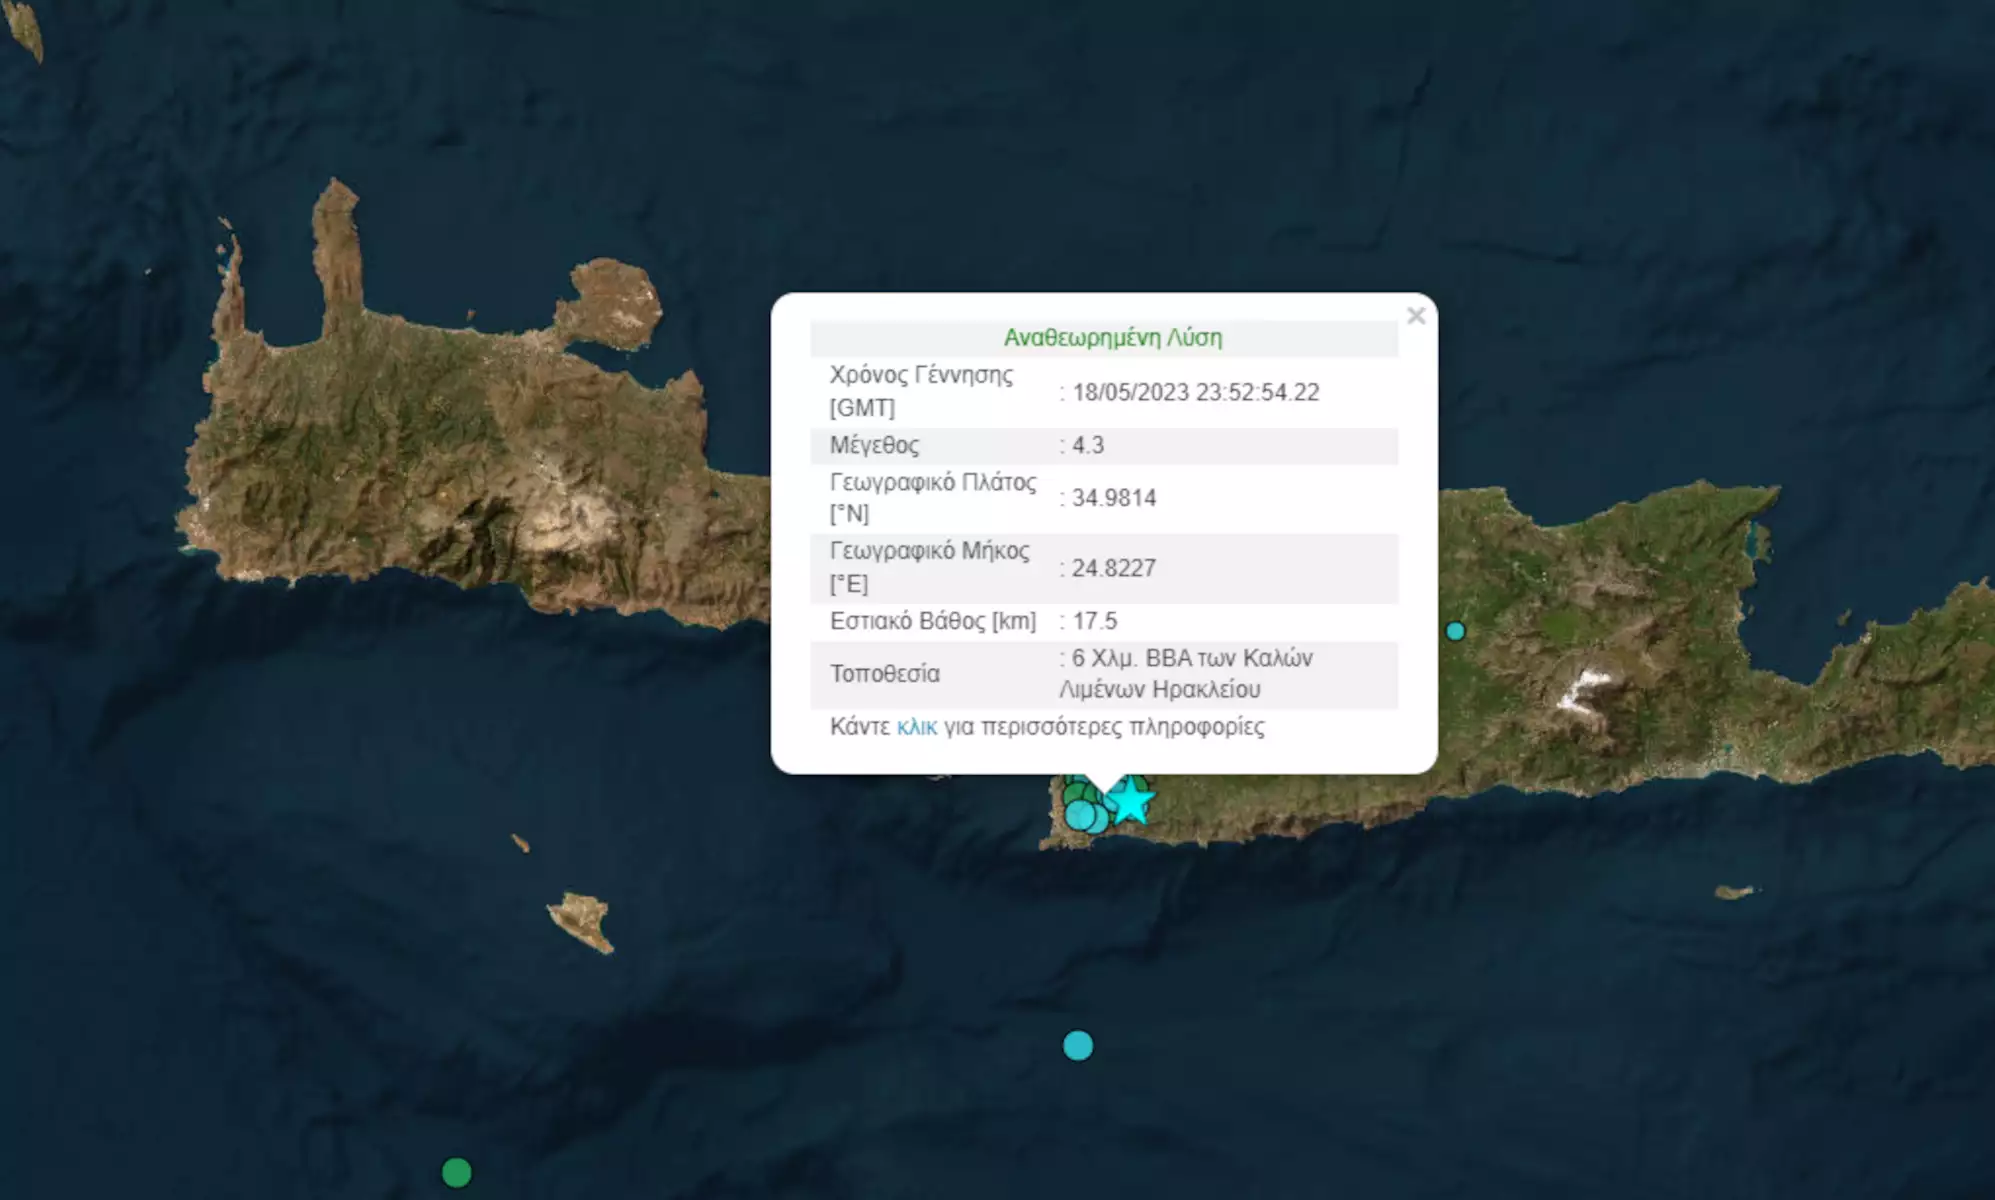Open the 'κλικ' link for more information
Screen dimensions: 1995x1200
tap(917, 727)
